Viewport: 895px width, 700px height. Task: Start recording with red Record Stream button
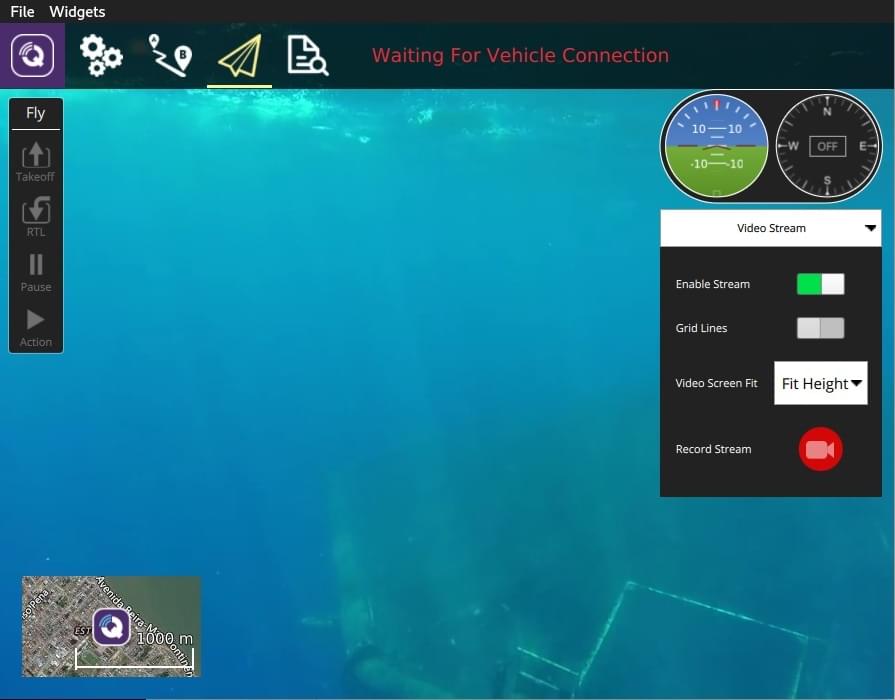pos(820,449)
